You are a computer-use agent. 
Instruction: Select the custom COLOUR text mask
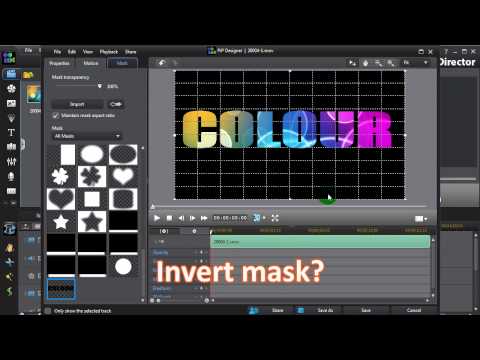point(61,289)
